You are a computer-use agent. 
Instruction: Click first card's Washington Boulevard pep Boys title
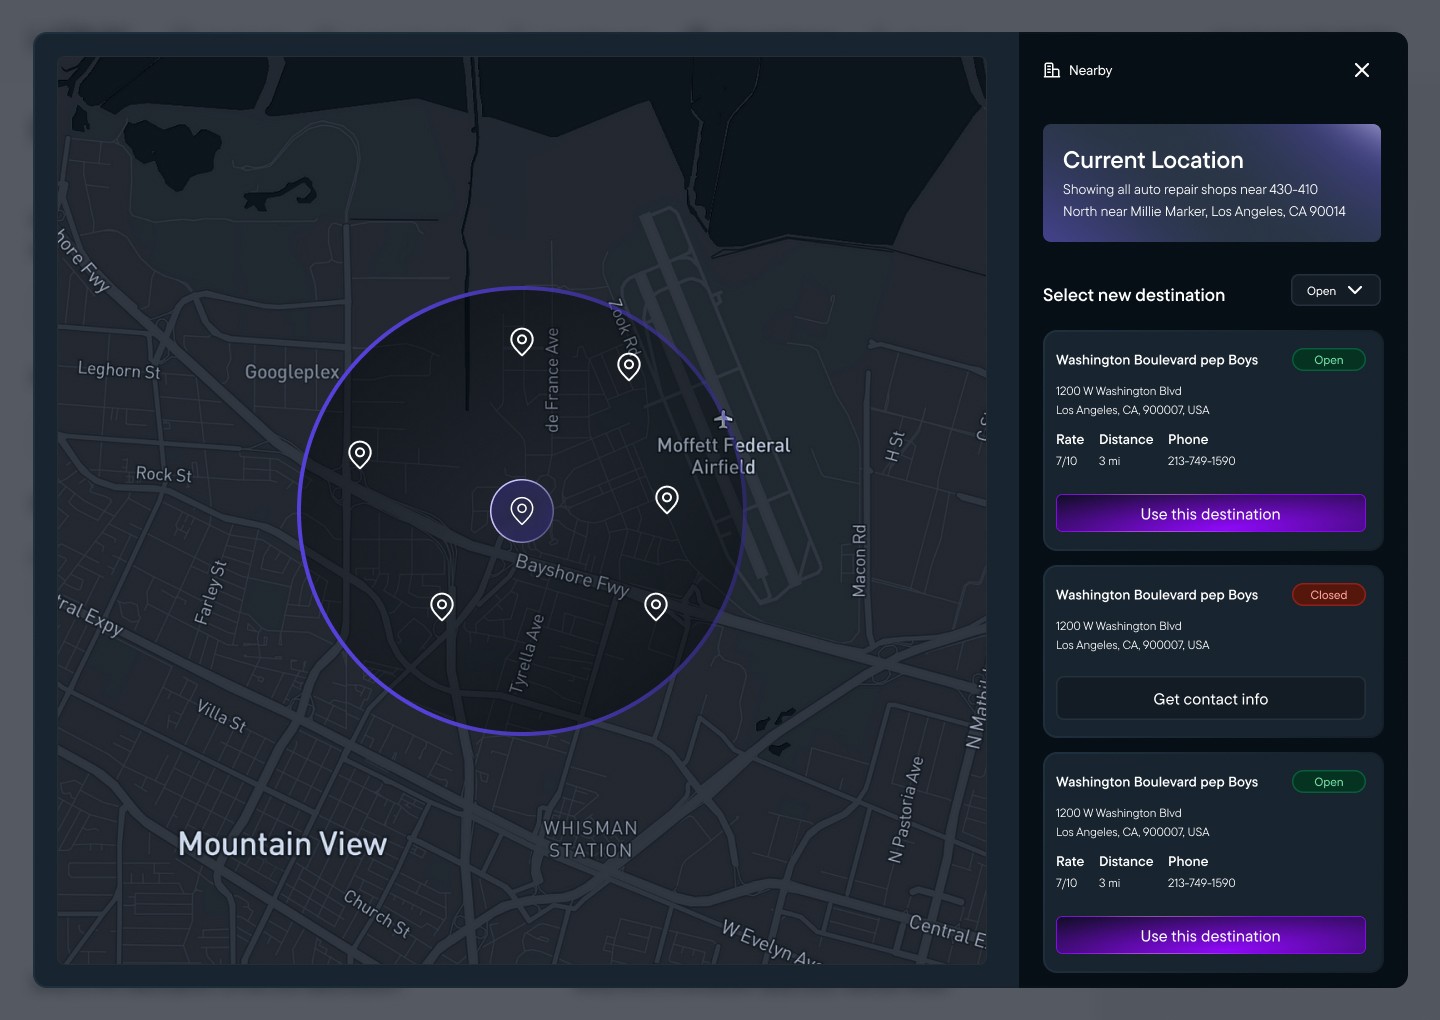click(x=1157, y=360)
